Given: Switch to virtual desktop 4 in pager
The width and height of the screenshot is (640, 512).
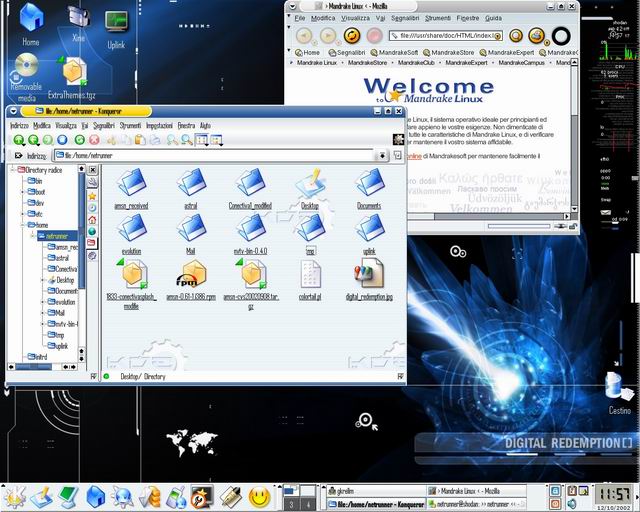Looking at the screenshot, I should click(308, 504).
